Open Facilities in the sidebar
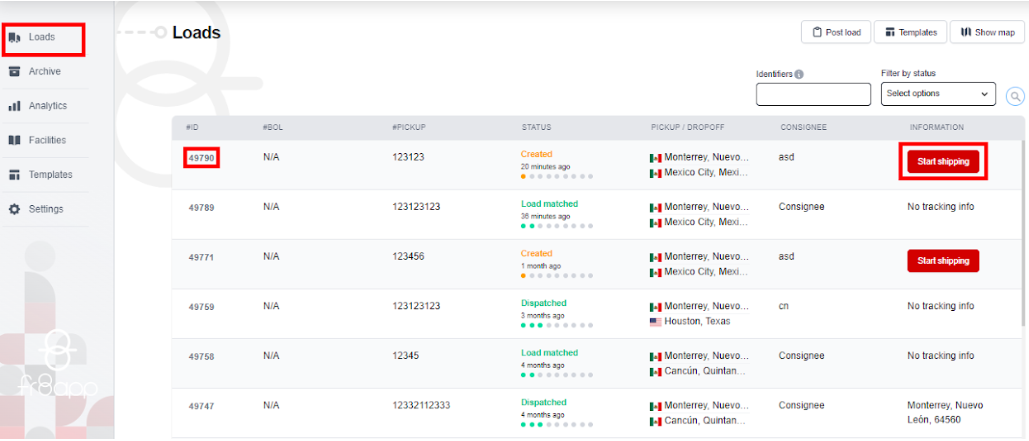The image size is (1029, 441). (47, 140)
